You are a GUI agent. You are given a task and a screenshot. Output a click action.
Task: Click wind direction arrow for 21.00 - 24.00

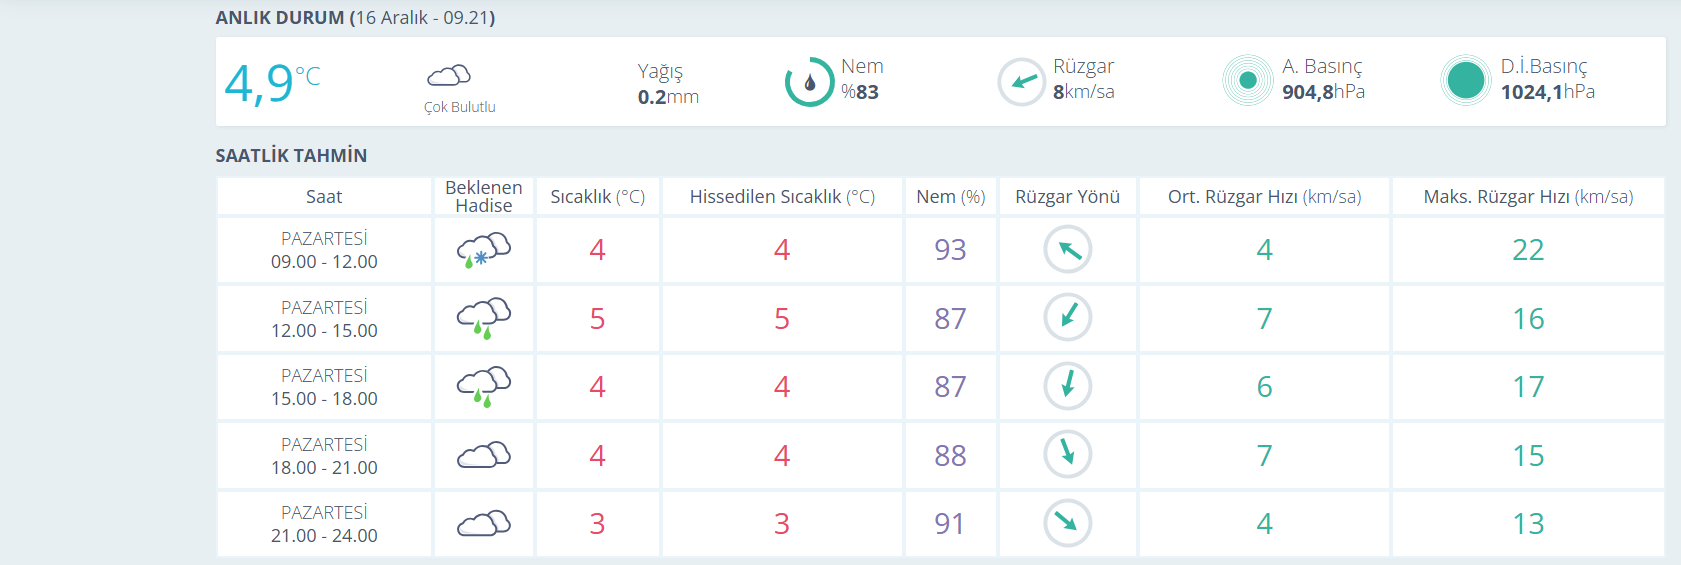(x=1068, y=523)
